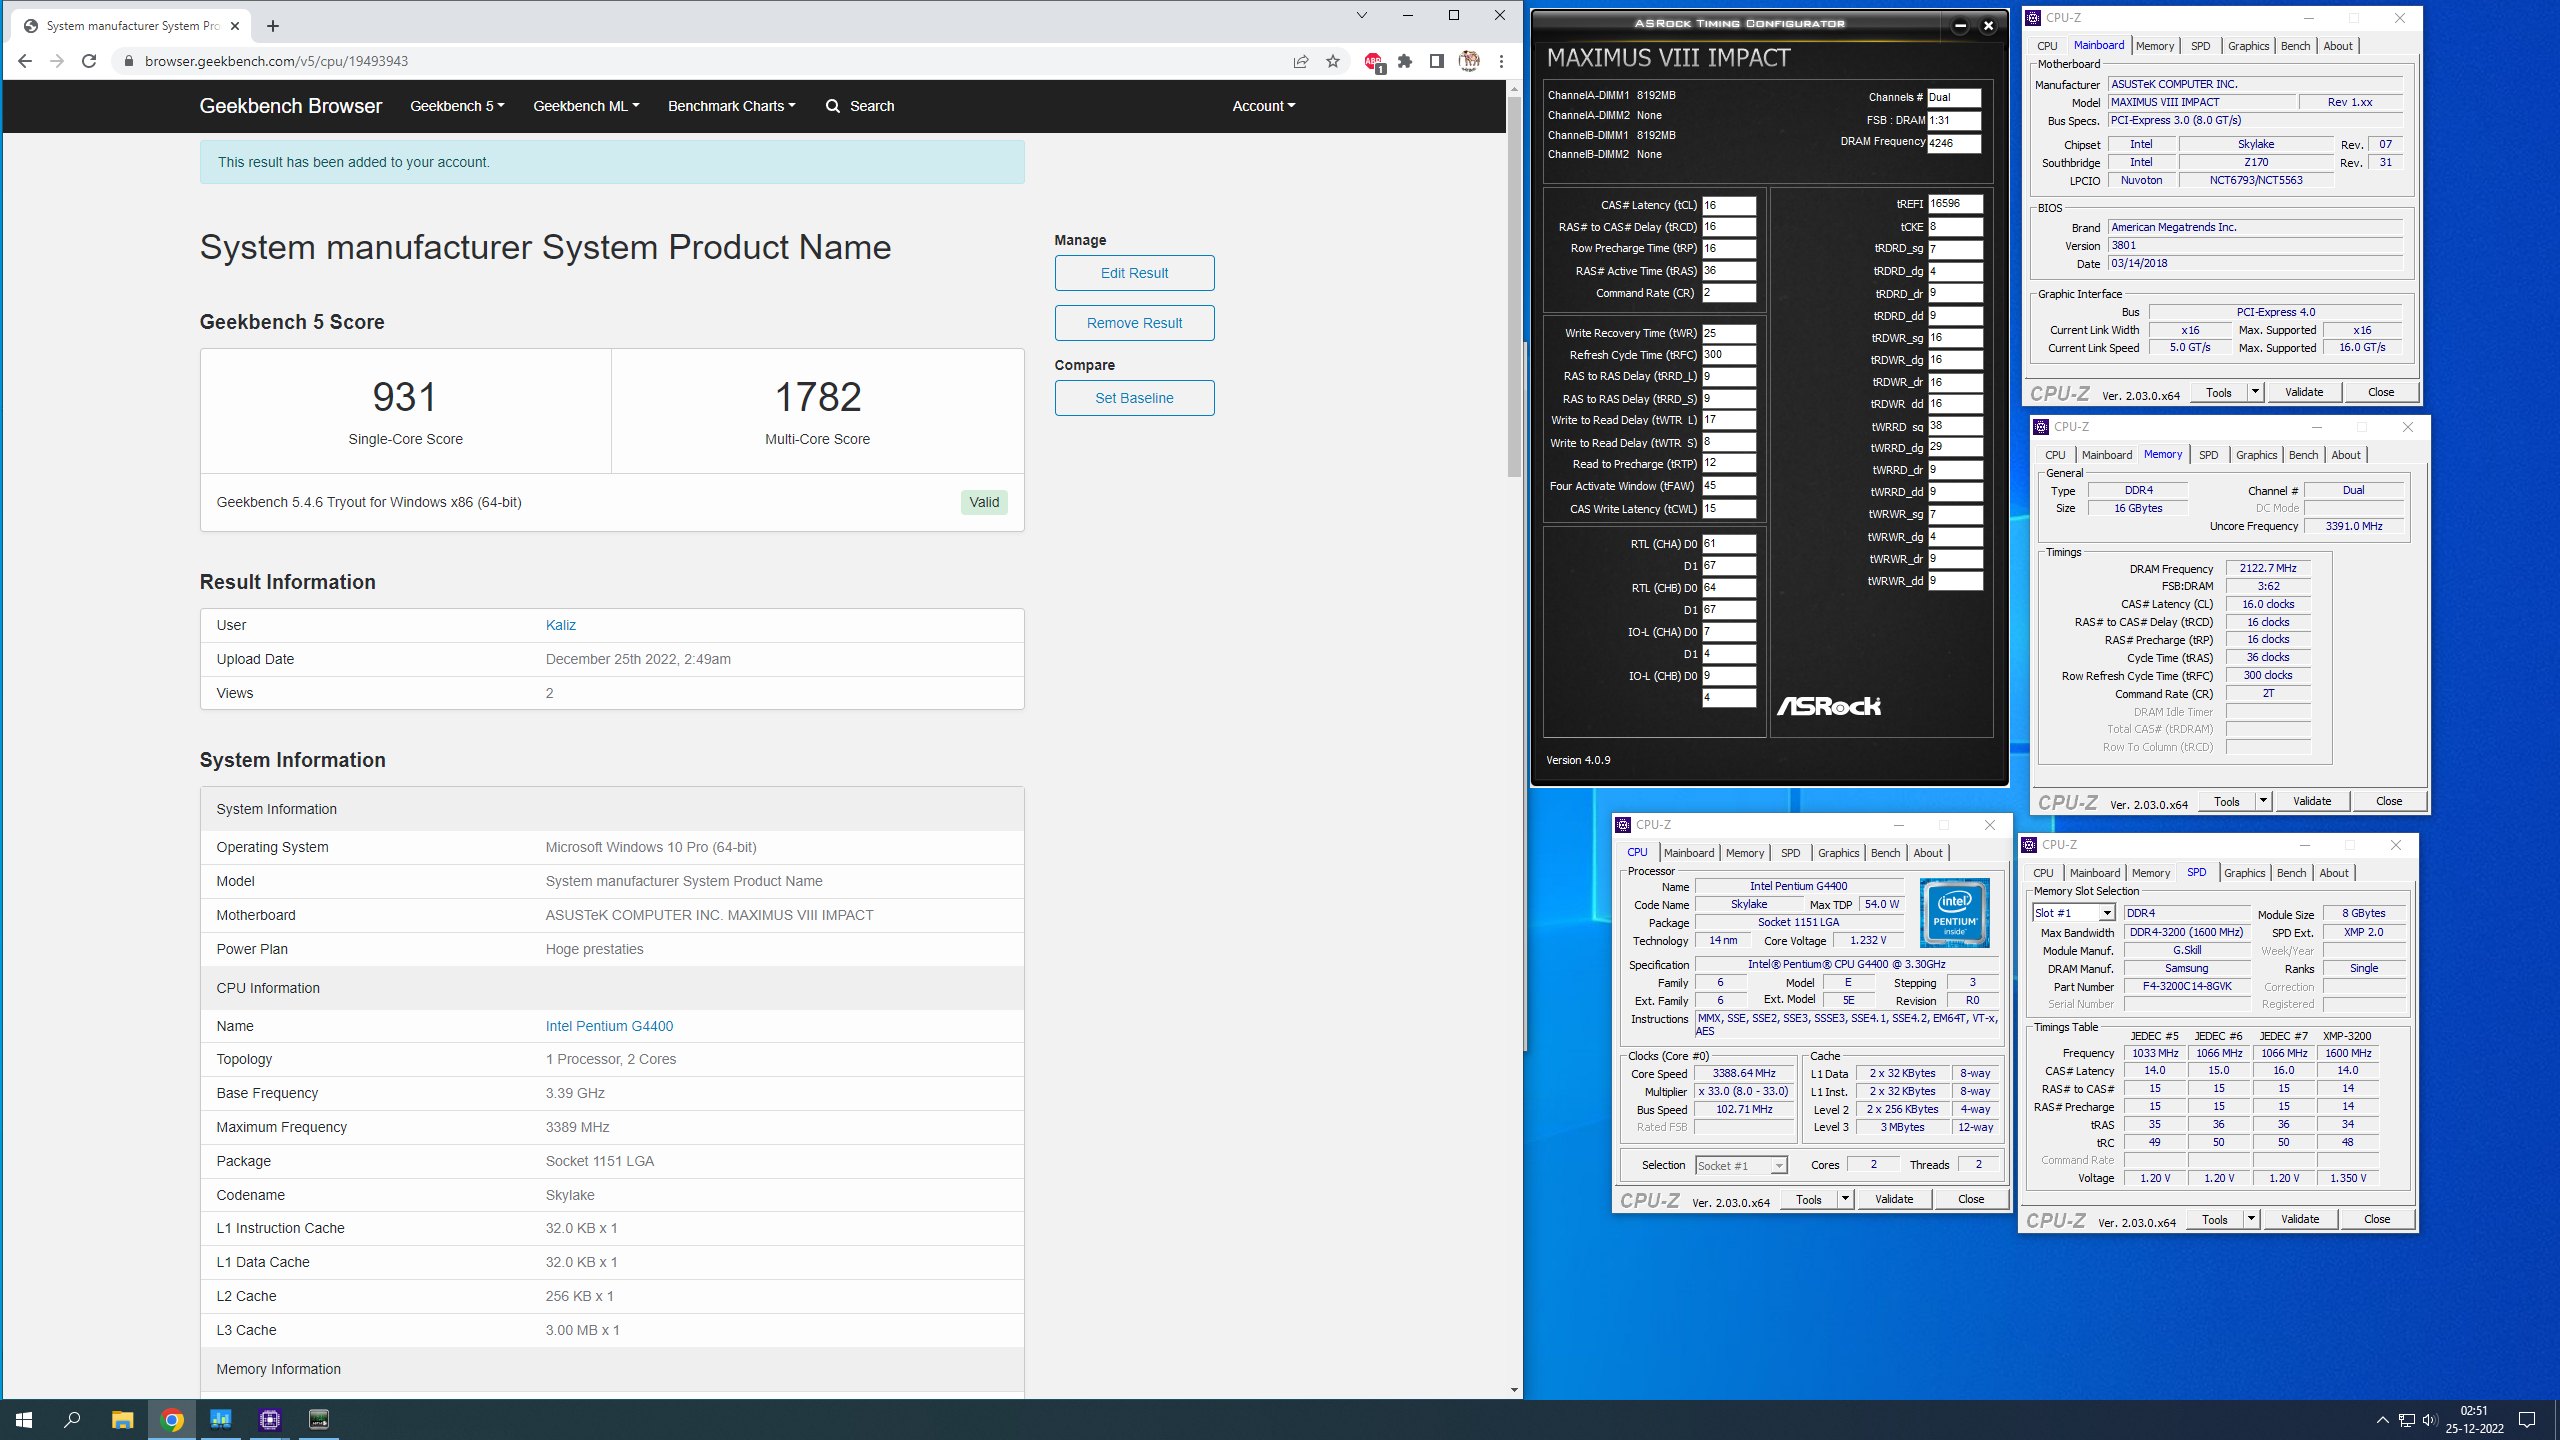This screenshot has width=2560, height=1440.
Task: Click Validate in the CPU CPU-Z window
Action: coord(1893,1199)
